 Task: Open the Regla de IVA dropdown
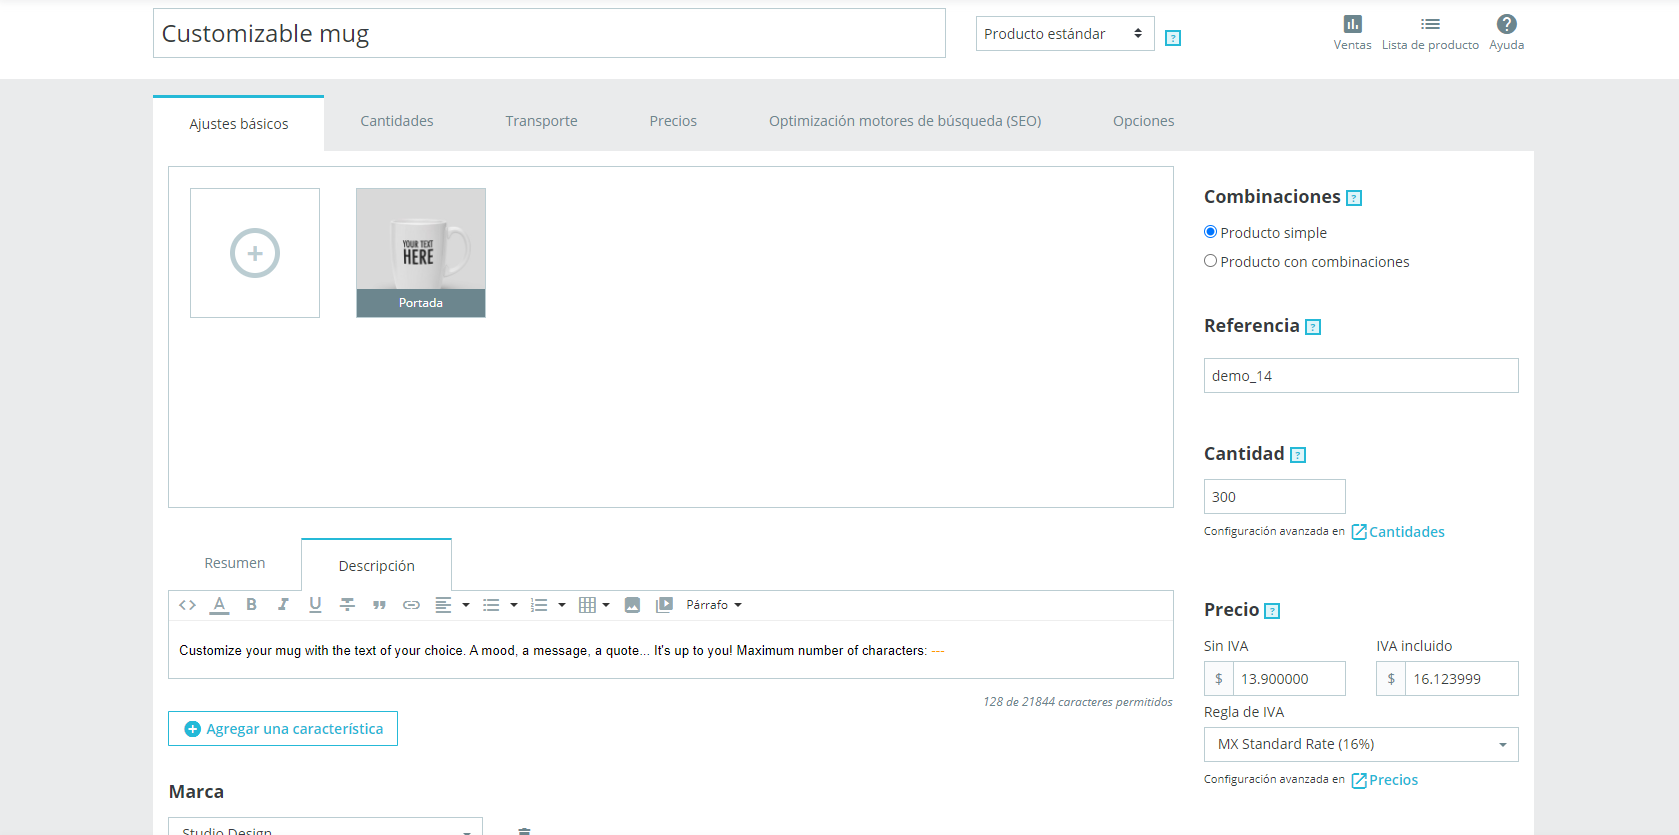coord(1361,744)
